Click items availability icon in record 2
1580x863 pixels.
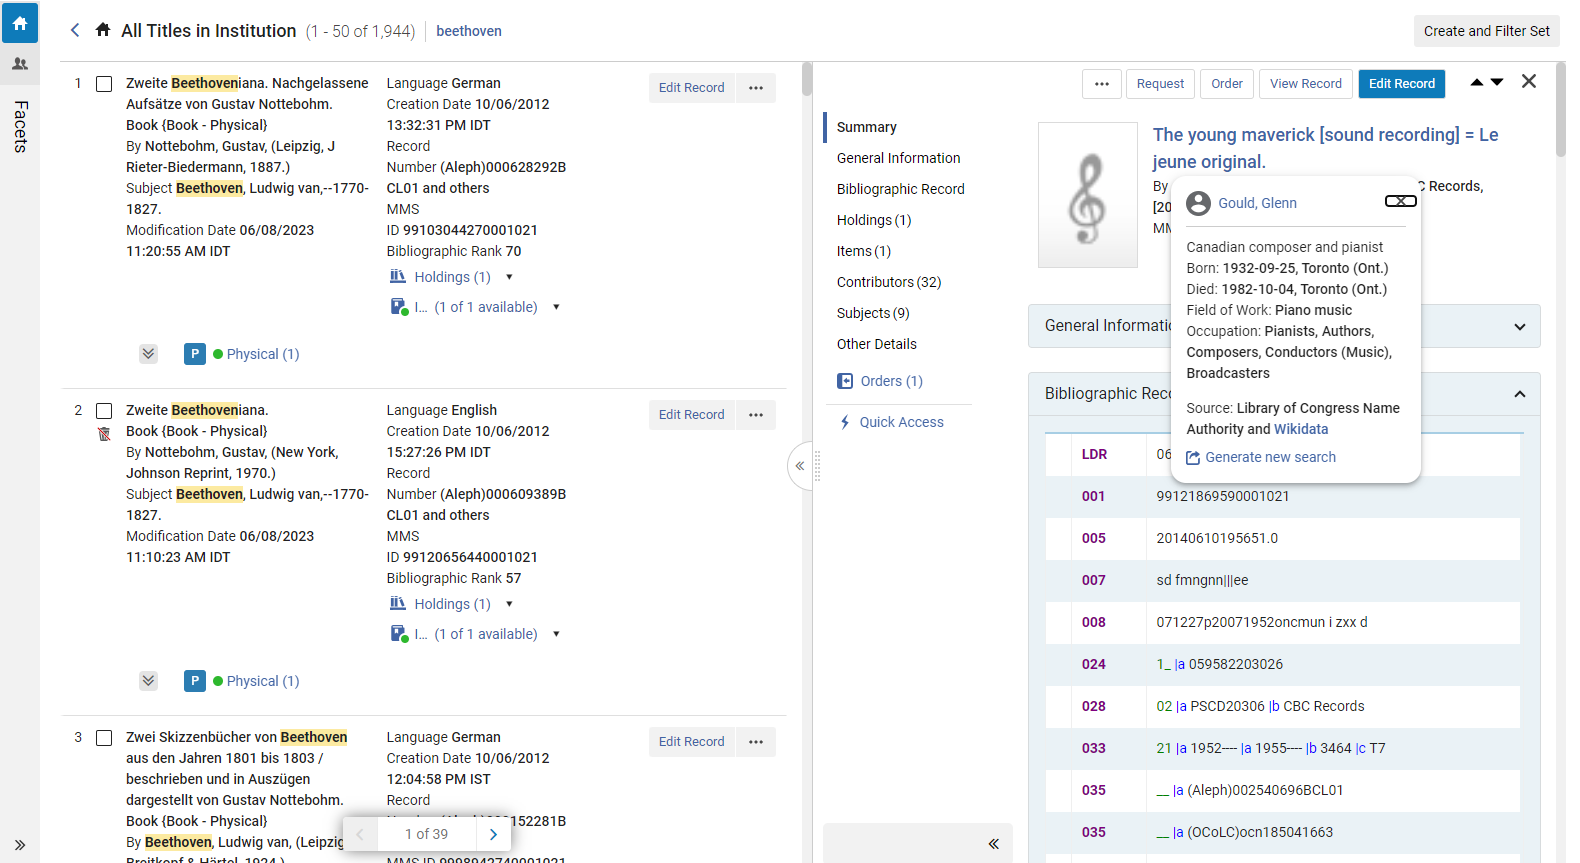[x=399, y=634]
